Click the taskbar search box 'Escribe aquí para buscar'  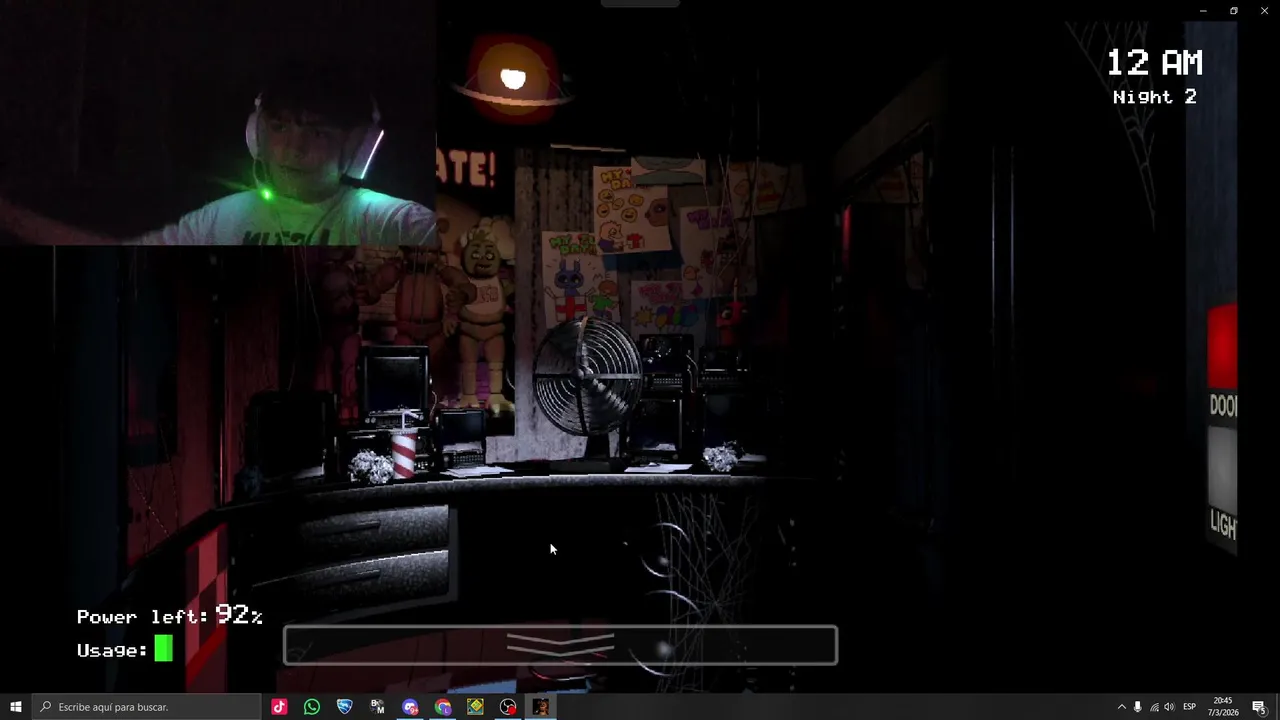pyautogui.click(x=146, y=707)
